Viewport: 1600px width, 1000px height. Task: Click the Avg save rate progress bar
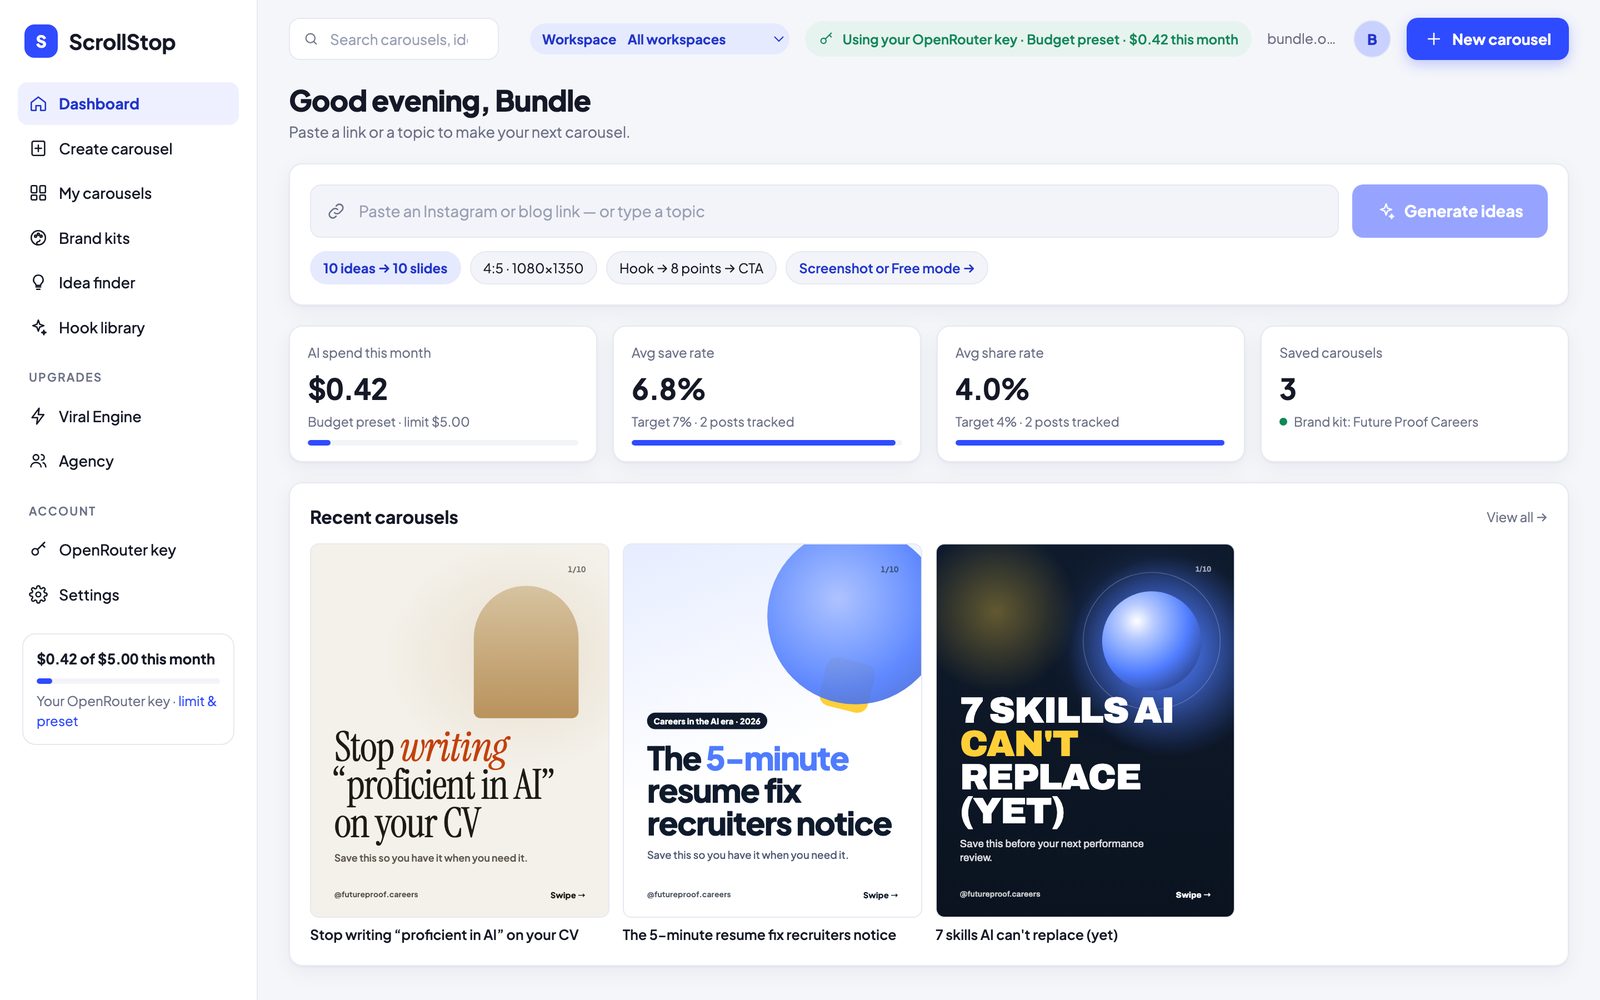click(x=767, y=442)
